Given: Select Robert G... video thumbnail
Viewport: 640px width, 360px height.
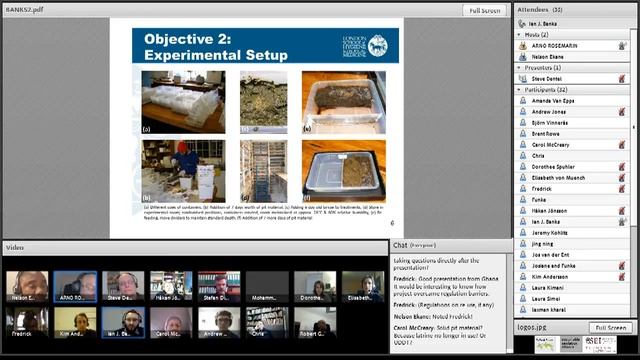Looking at the screenshot, I should point(315,322).
